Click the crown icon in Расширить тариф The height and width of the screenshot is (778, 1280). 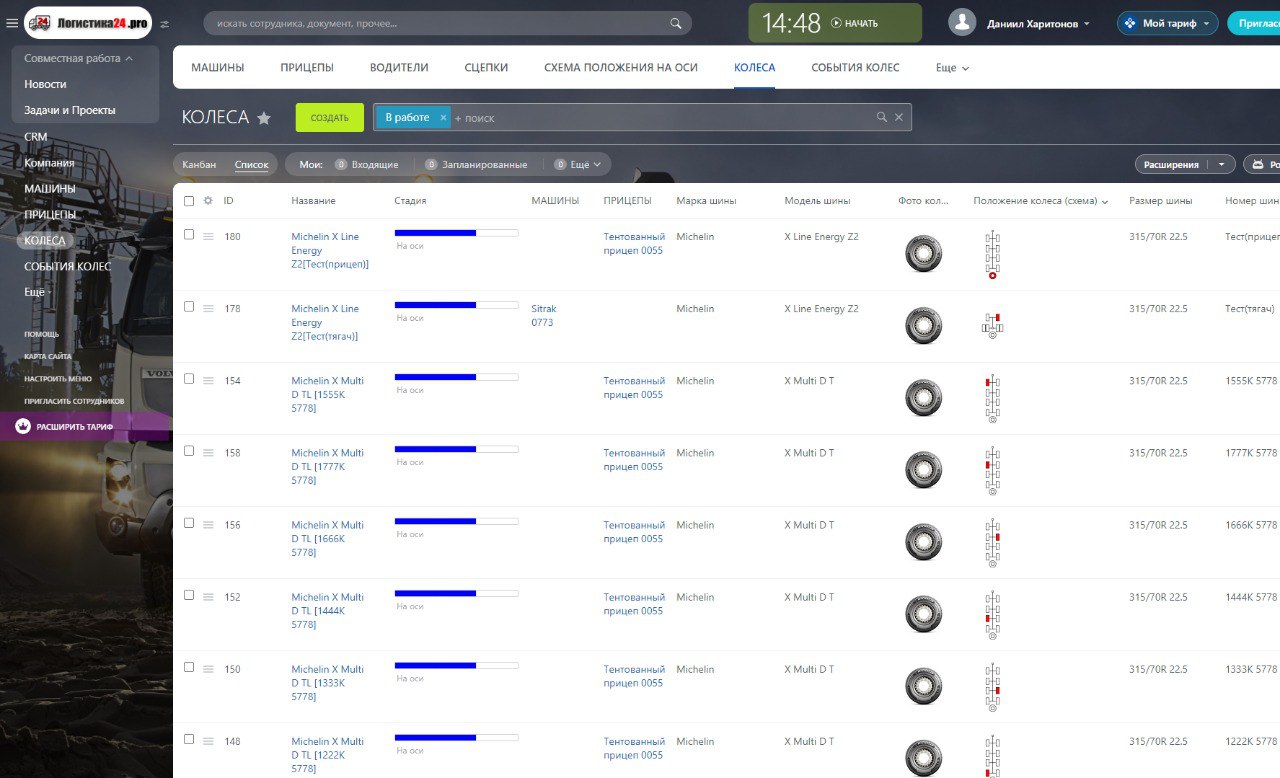[23, 427]
